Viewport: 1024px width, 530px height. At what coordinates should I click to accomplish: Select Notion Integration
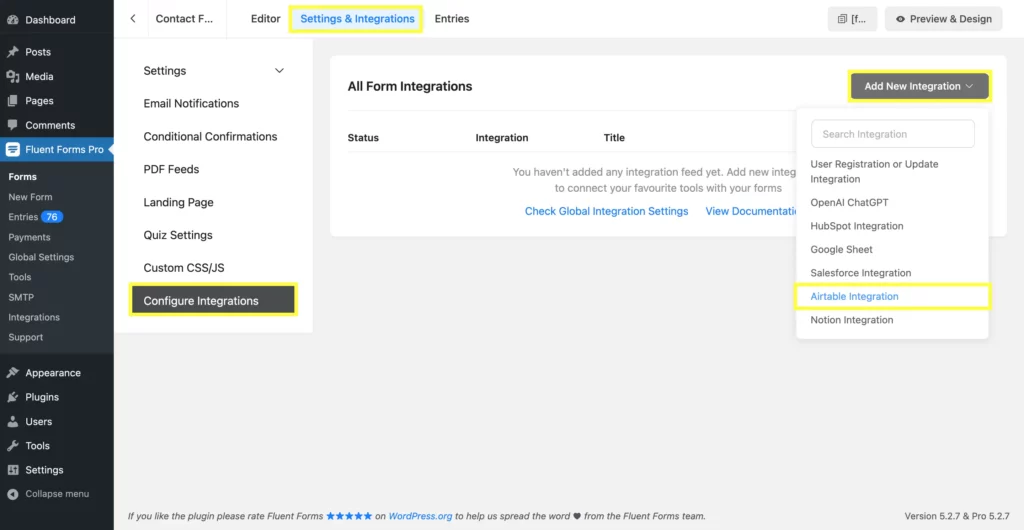(x=852, y=320)
